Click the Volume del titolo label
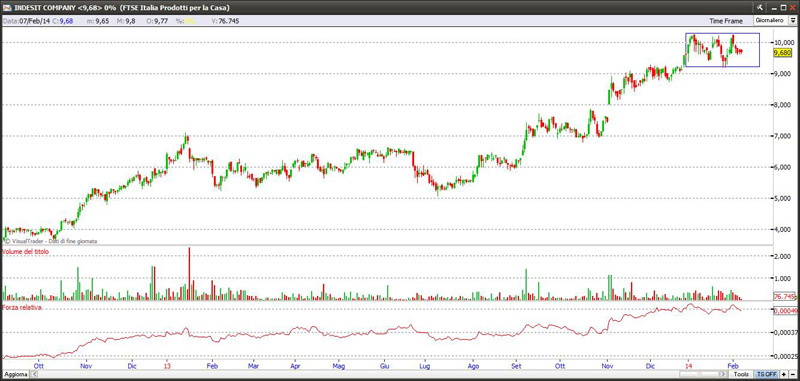800x381 pixels. coord(26,252)
